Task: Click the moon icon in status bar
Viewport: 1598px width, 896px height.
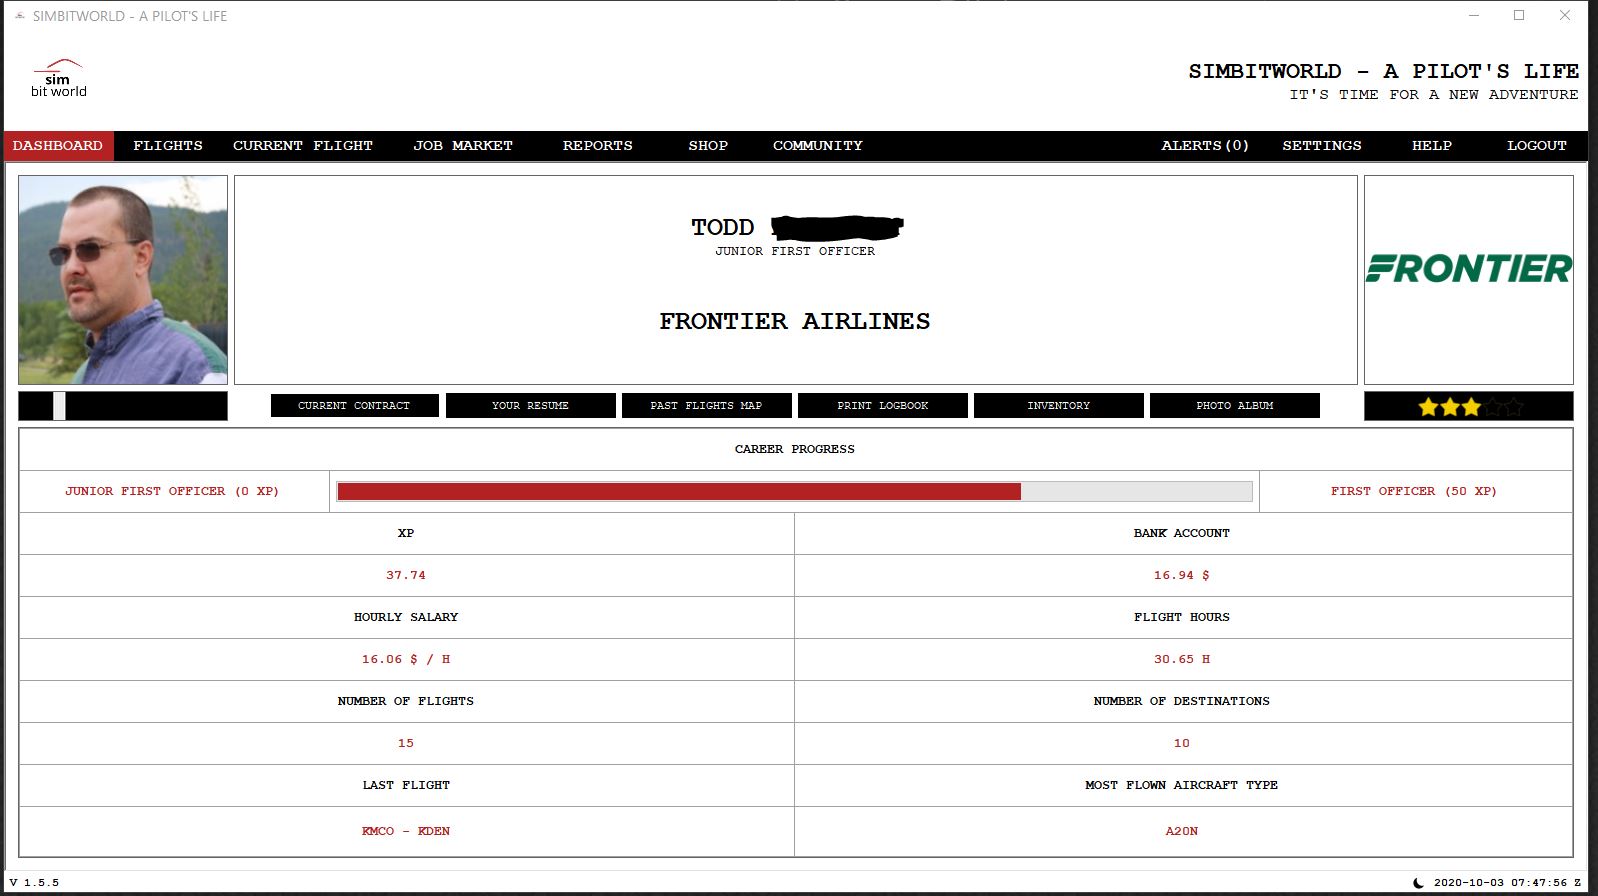Action: (x=1418, y=883)
